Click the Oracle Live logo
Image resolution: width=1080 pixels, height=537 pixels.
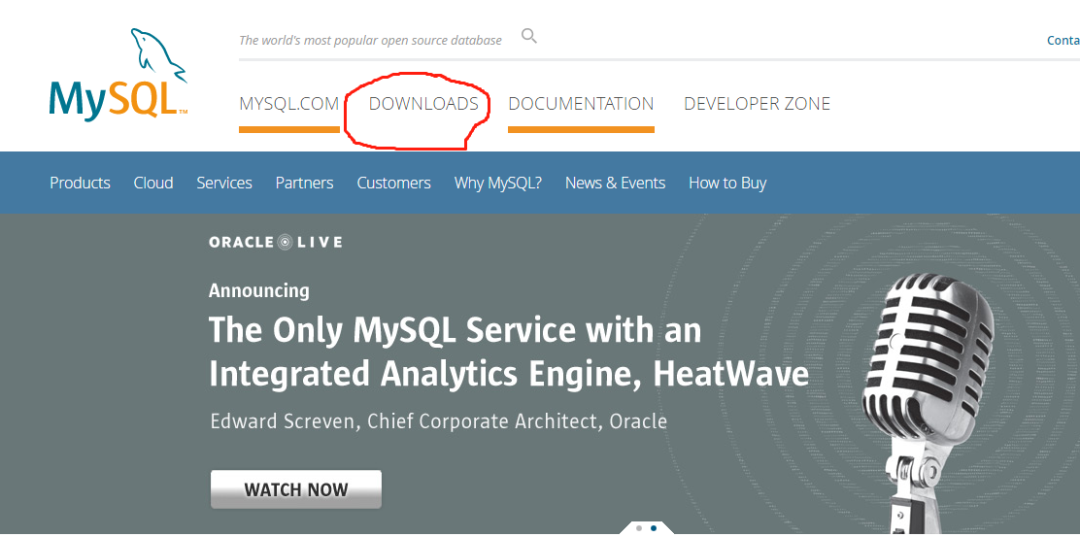[x=276, y=242]
